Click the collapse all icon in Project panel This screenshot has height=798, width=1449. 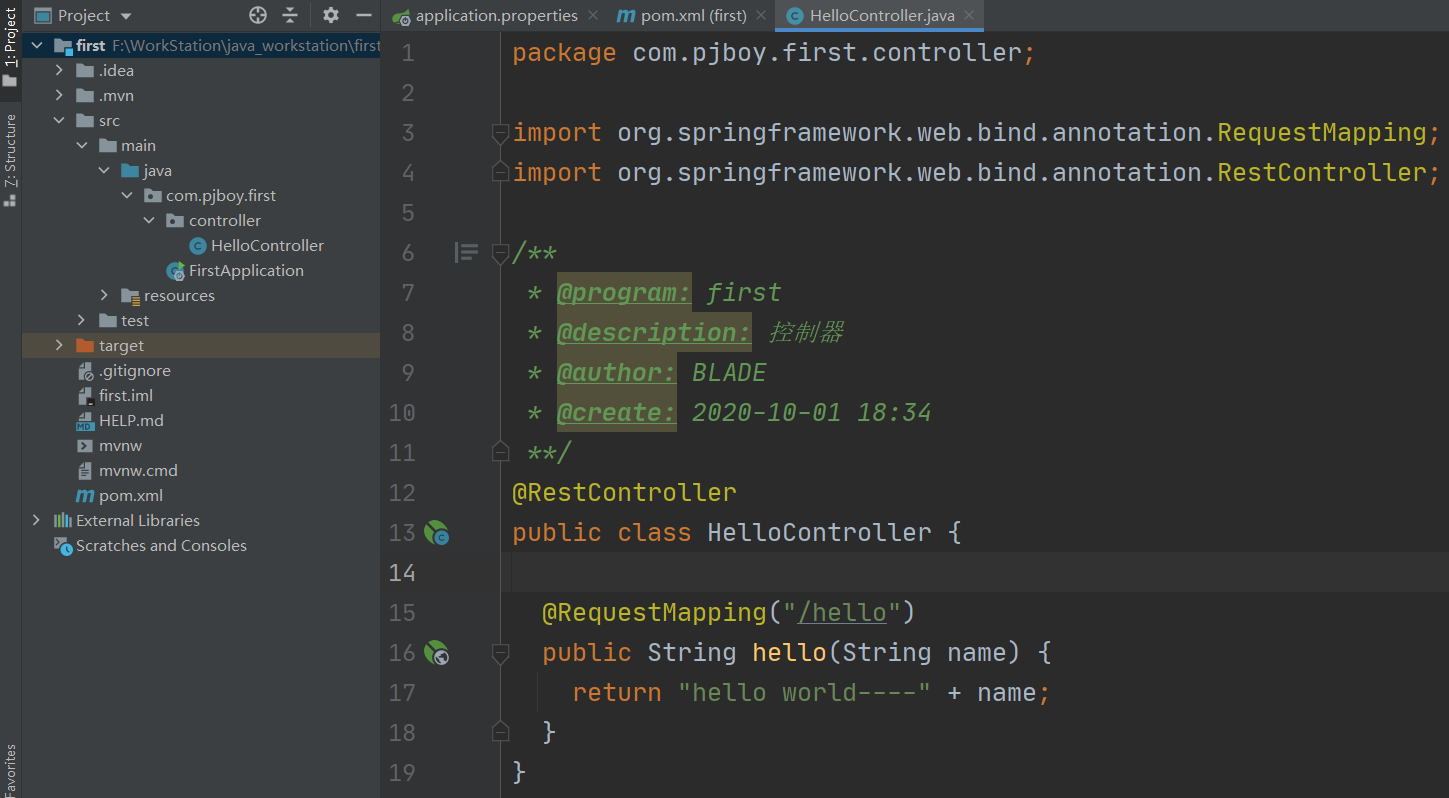pyautogui.click(x=290, y=15)
